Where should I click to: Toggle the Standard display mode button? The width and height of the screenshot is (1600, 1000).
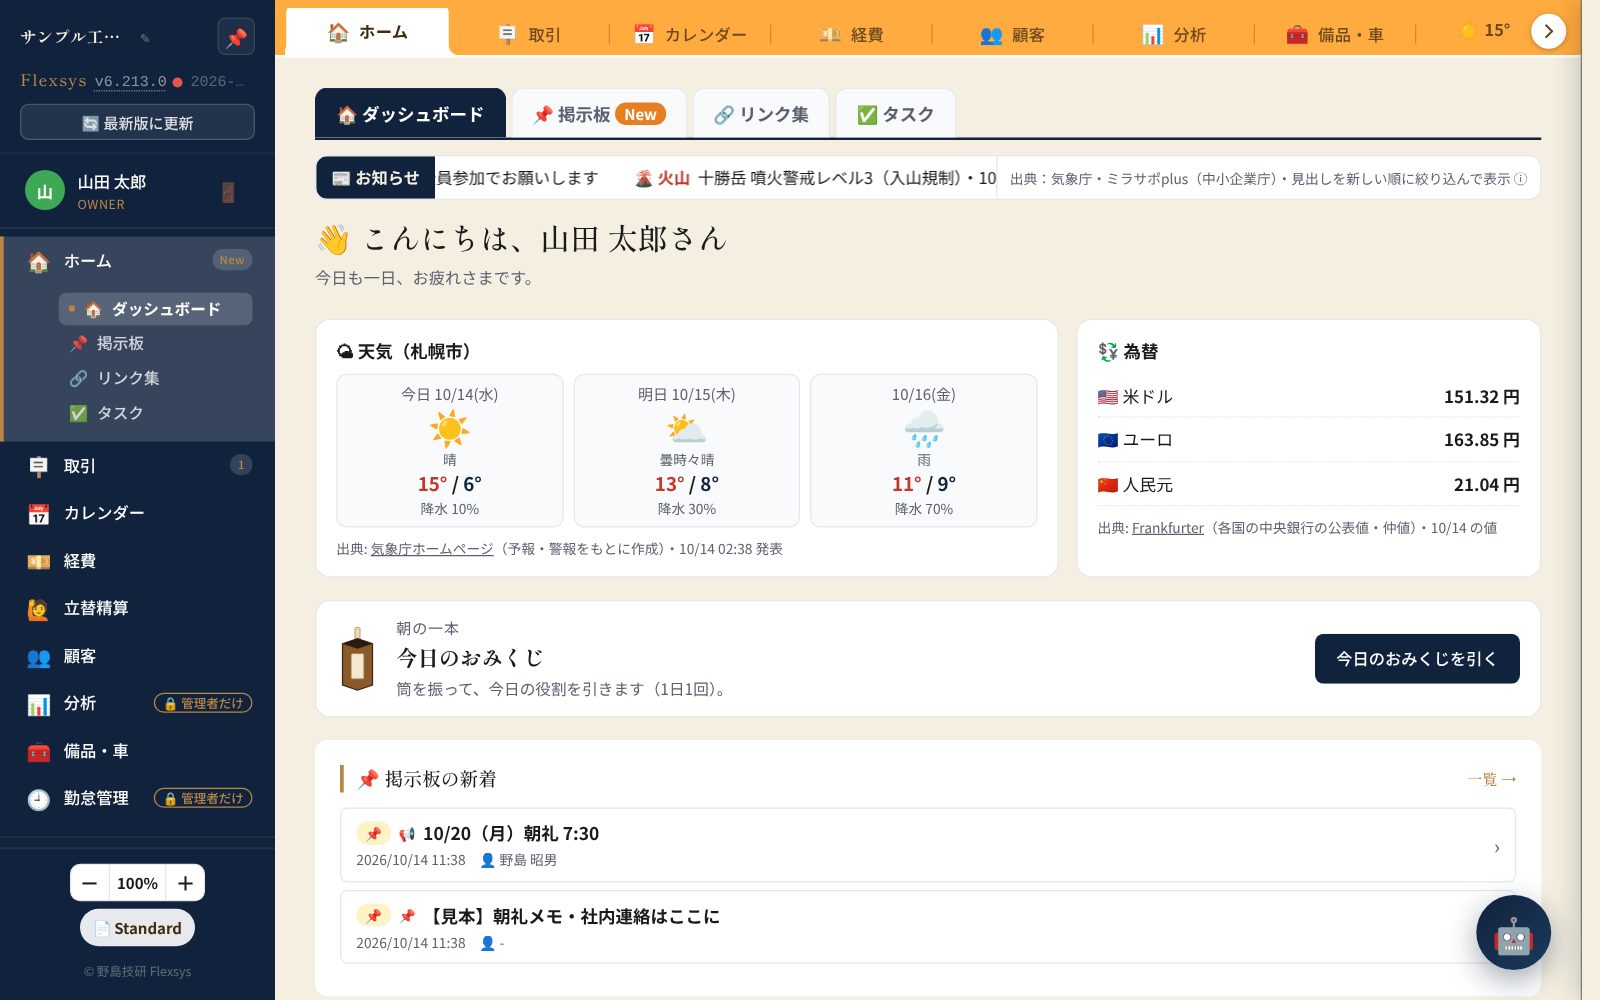(x=137, y=928)
